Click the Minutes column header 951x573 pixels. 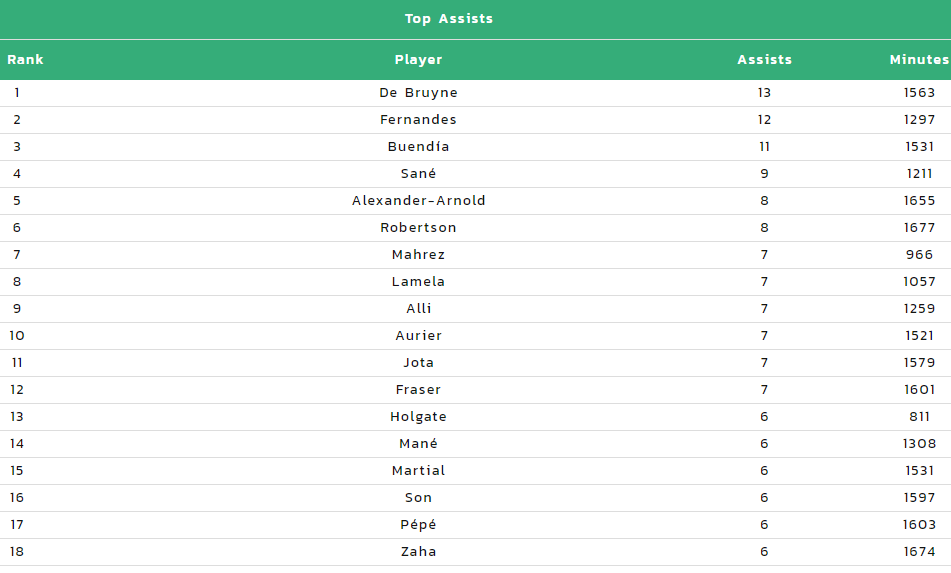[919, 59]
